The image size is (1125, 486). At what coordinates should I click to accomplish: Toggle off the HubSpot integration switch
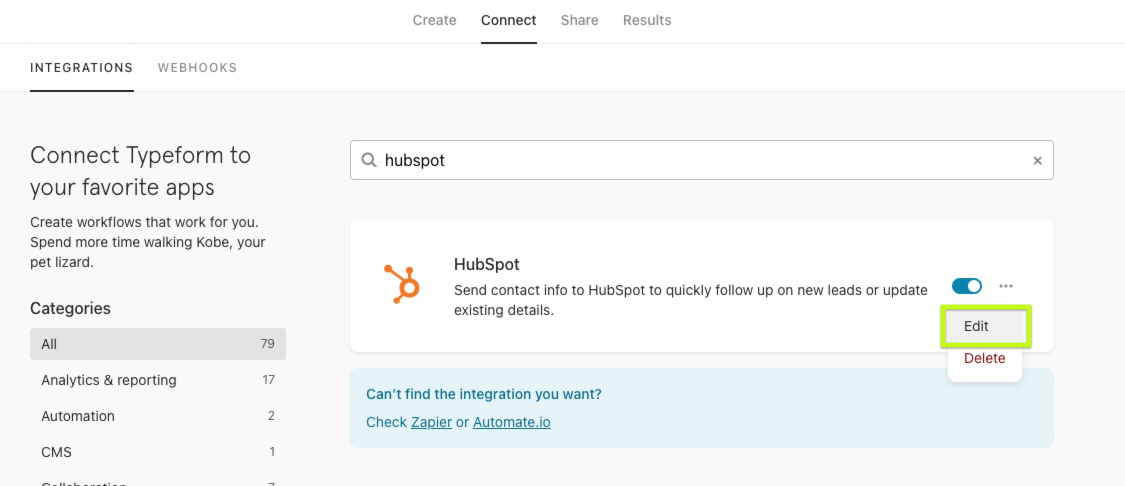(966, 286)
